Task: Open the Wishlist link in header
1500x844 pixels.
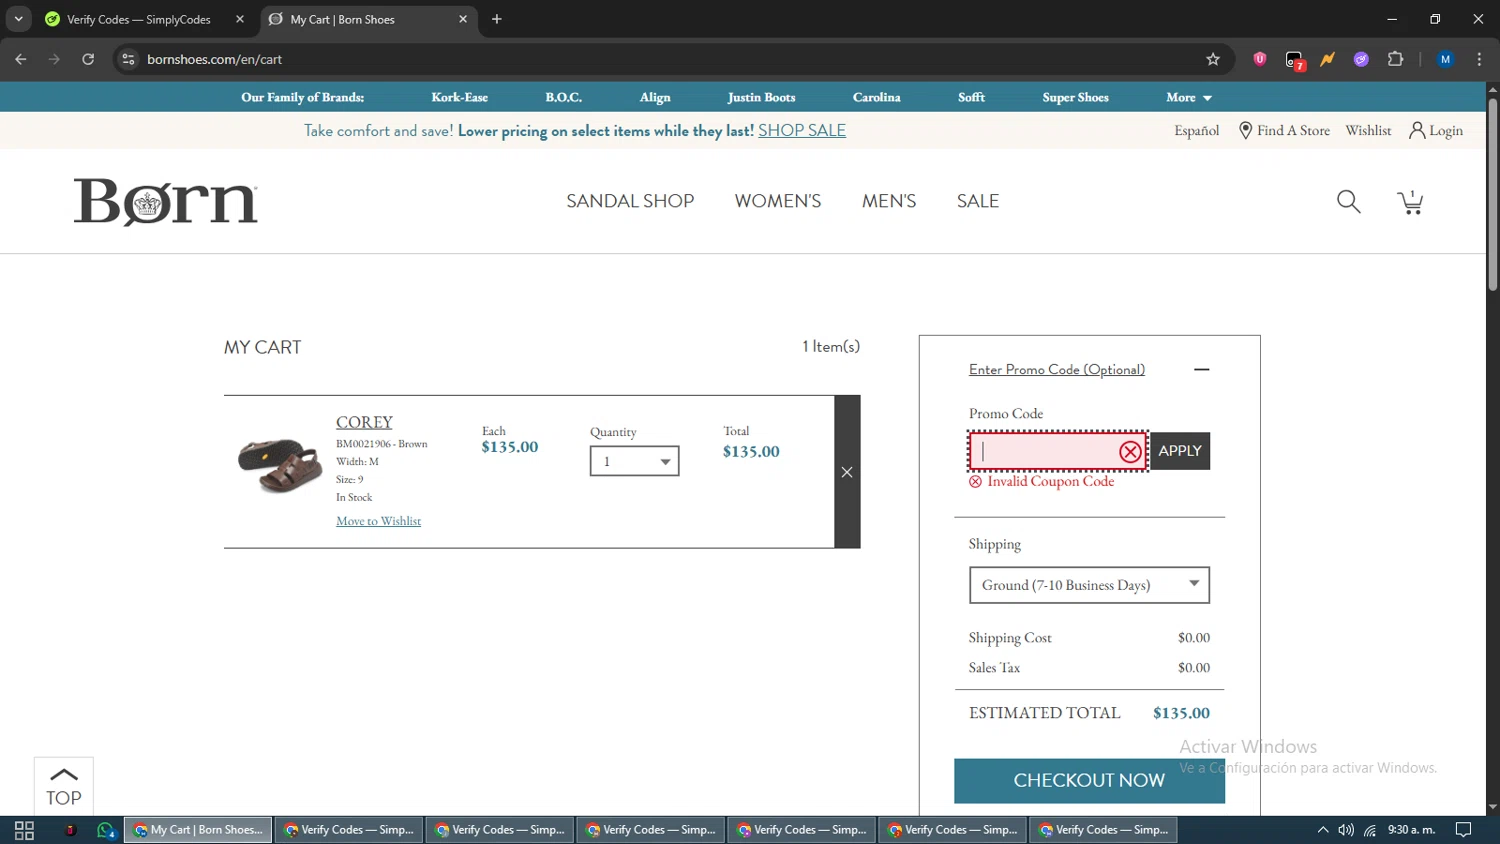Action: (1368, 131)
